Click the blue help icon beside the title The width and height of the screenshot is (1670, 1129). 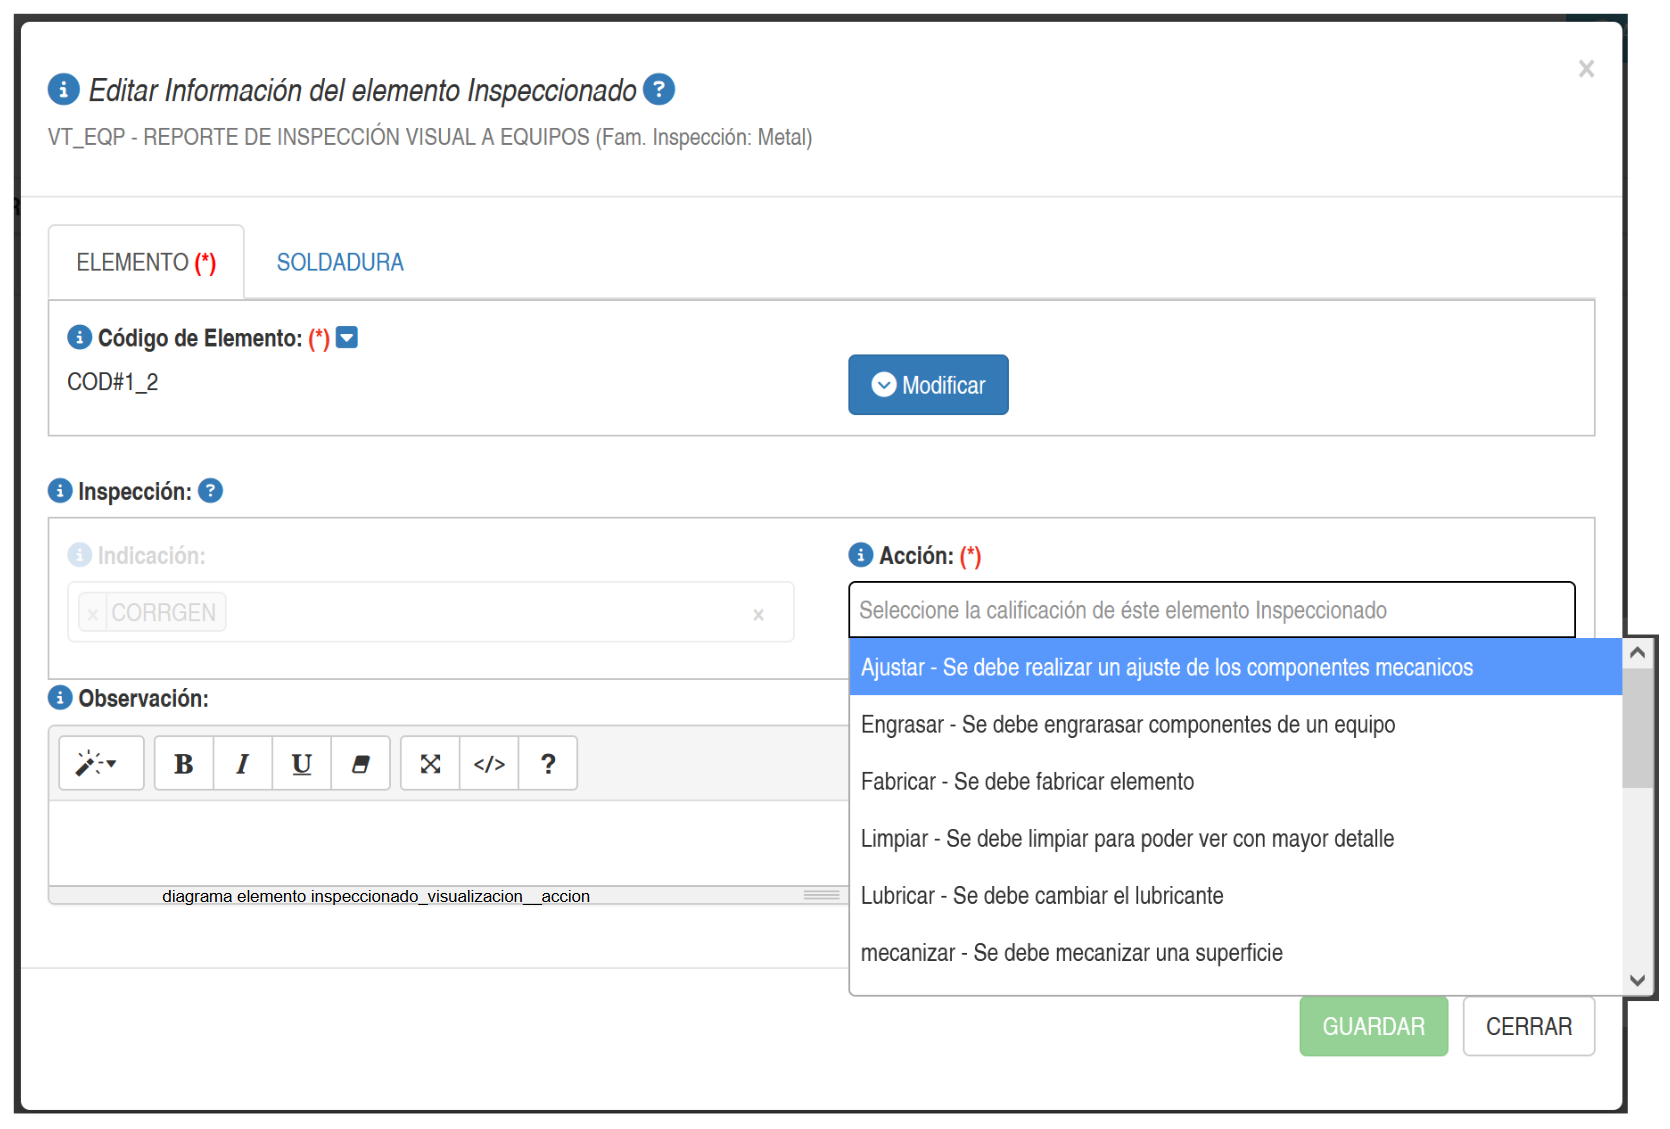coord(658,90)
